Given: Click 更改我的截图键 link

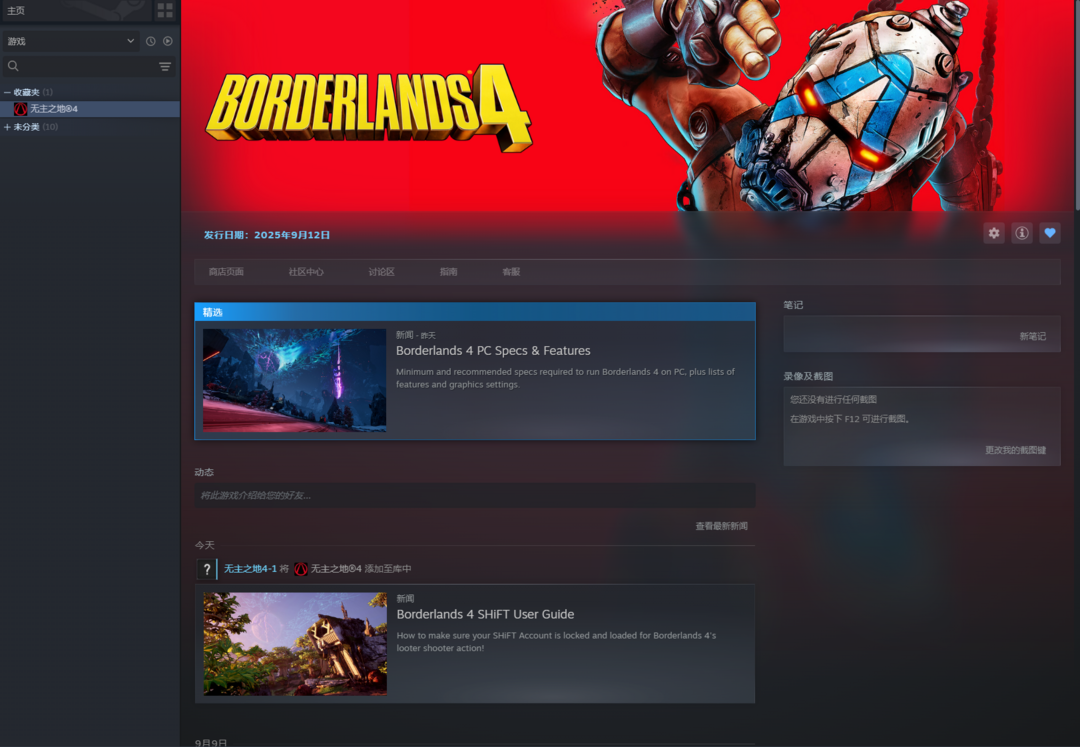Looking at the screenshot, I should point(1015,450).
